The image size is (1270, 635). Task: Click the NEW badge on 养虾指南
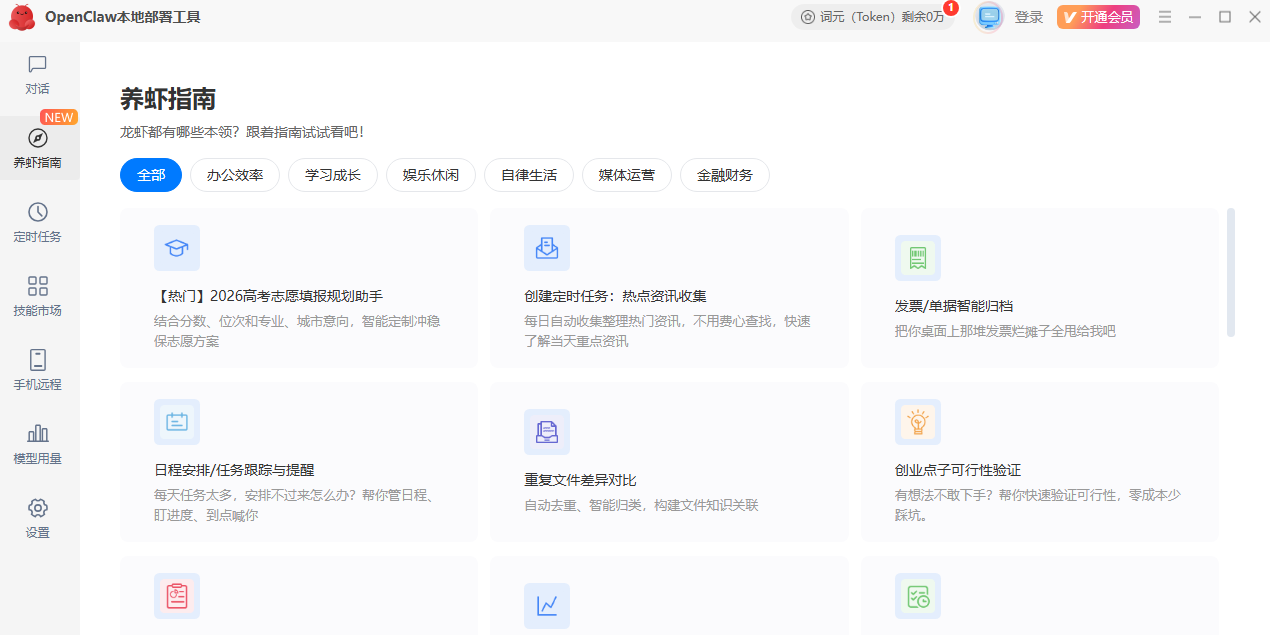click(x=59, y=117)
